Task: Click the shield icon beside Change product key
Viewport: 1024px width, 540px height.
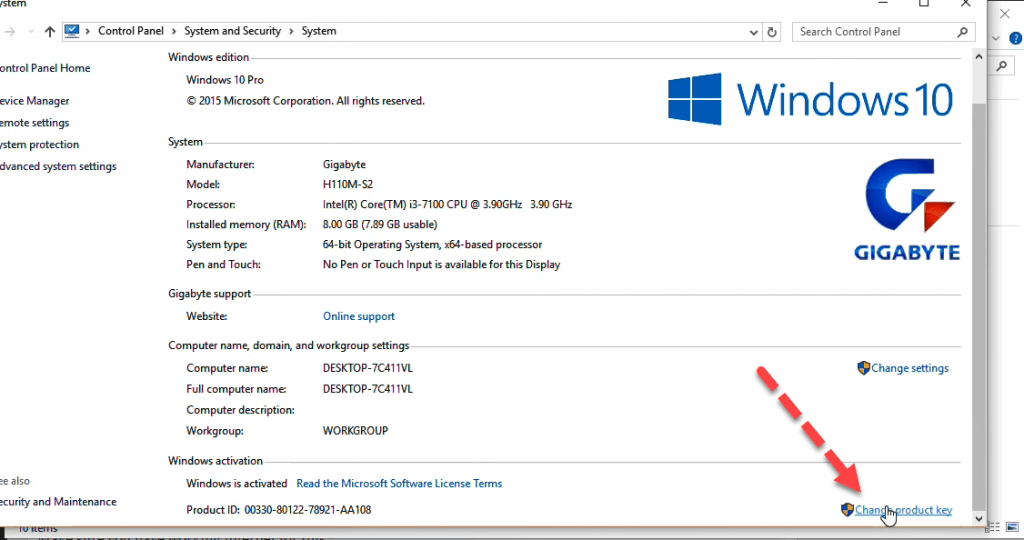Action: [x=847, y=509]
